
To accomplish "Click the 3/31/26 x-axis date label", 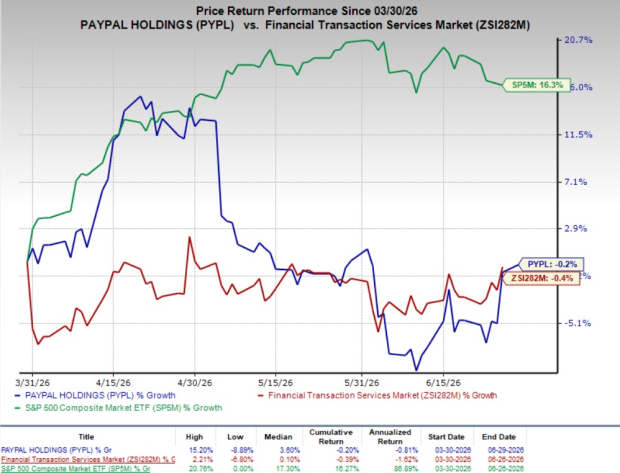I will tap(32, 383).
